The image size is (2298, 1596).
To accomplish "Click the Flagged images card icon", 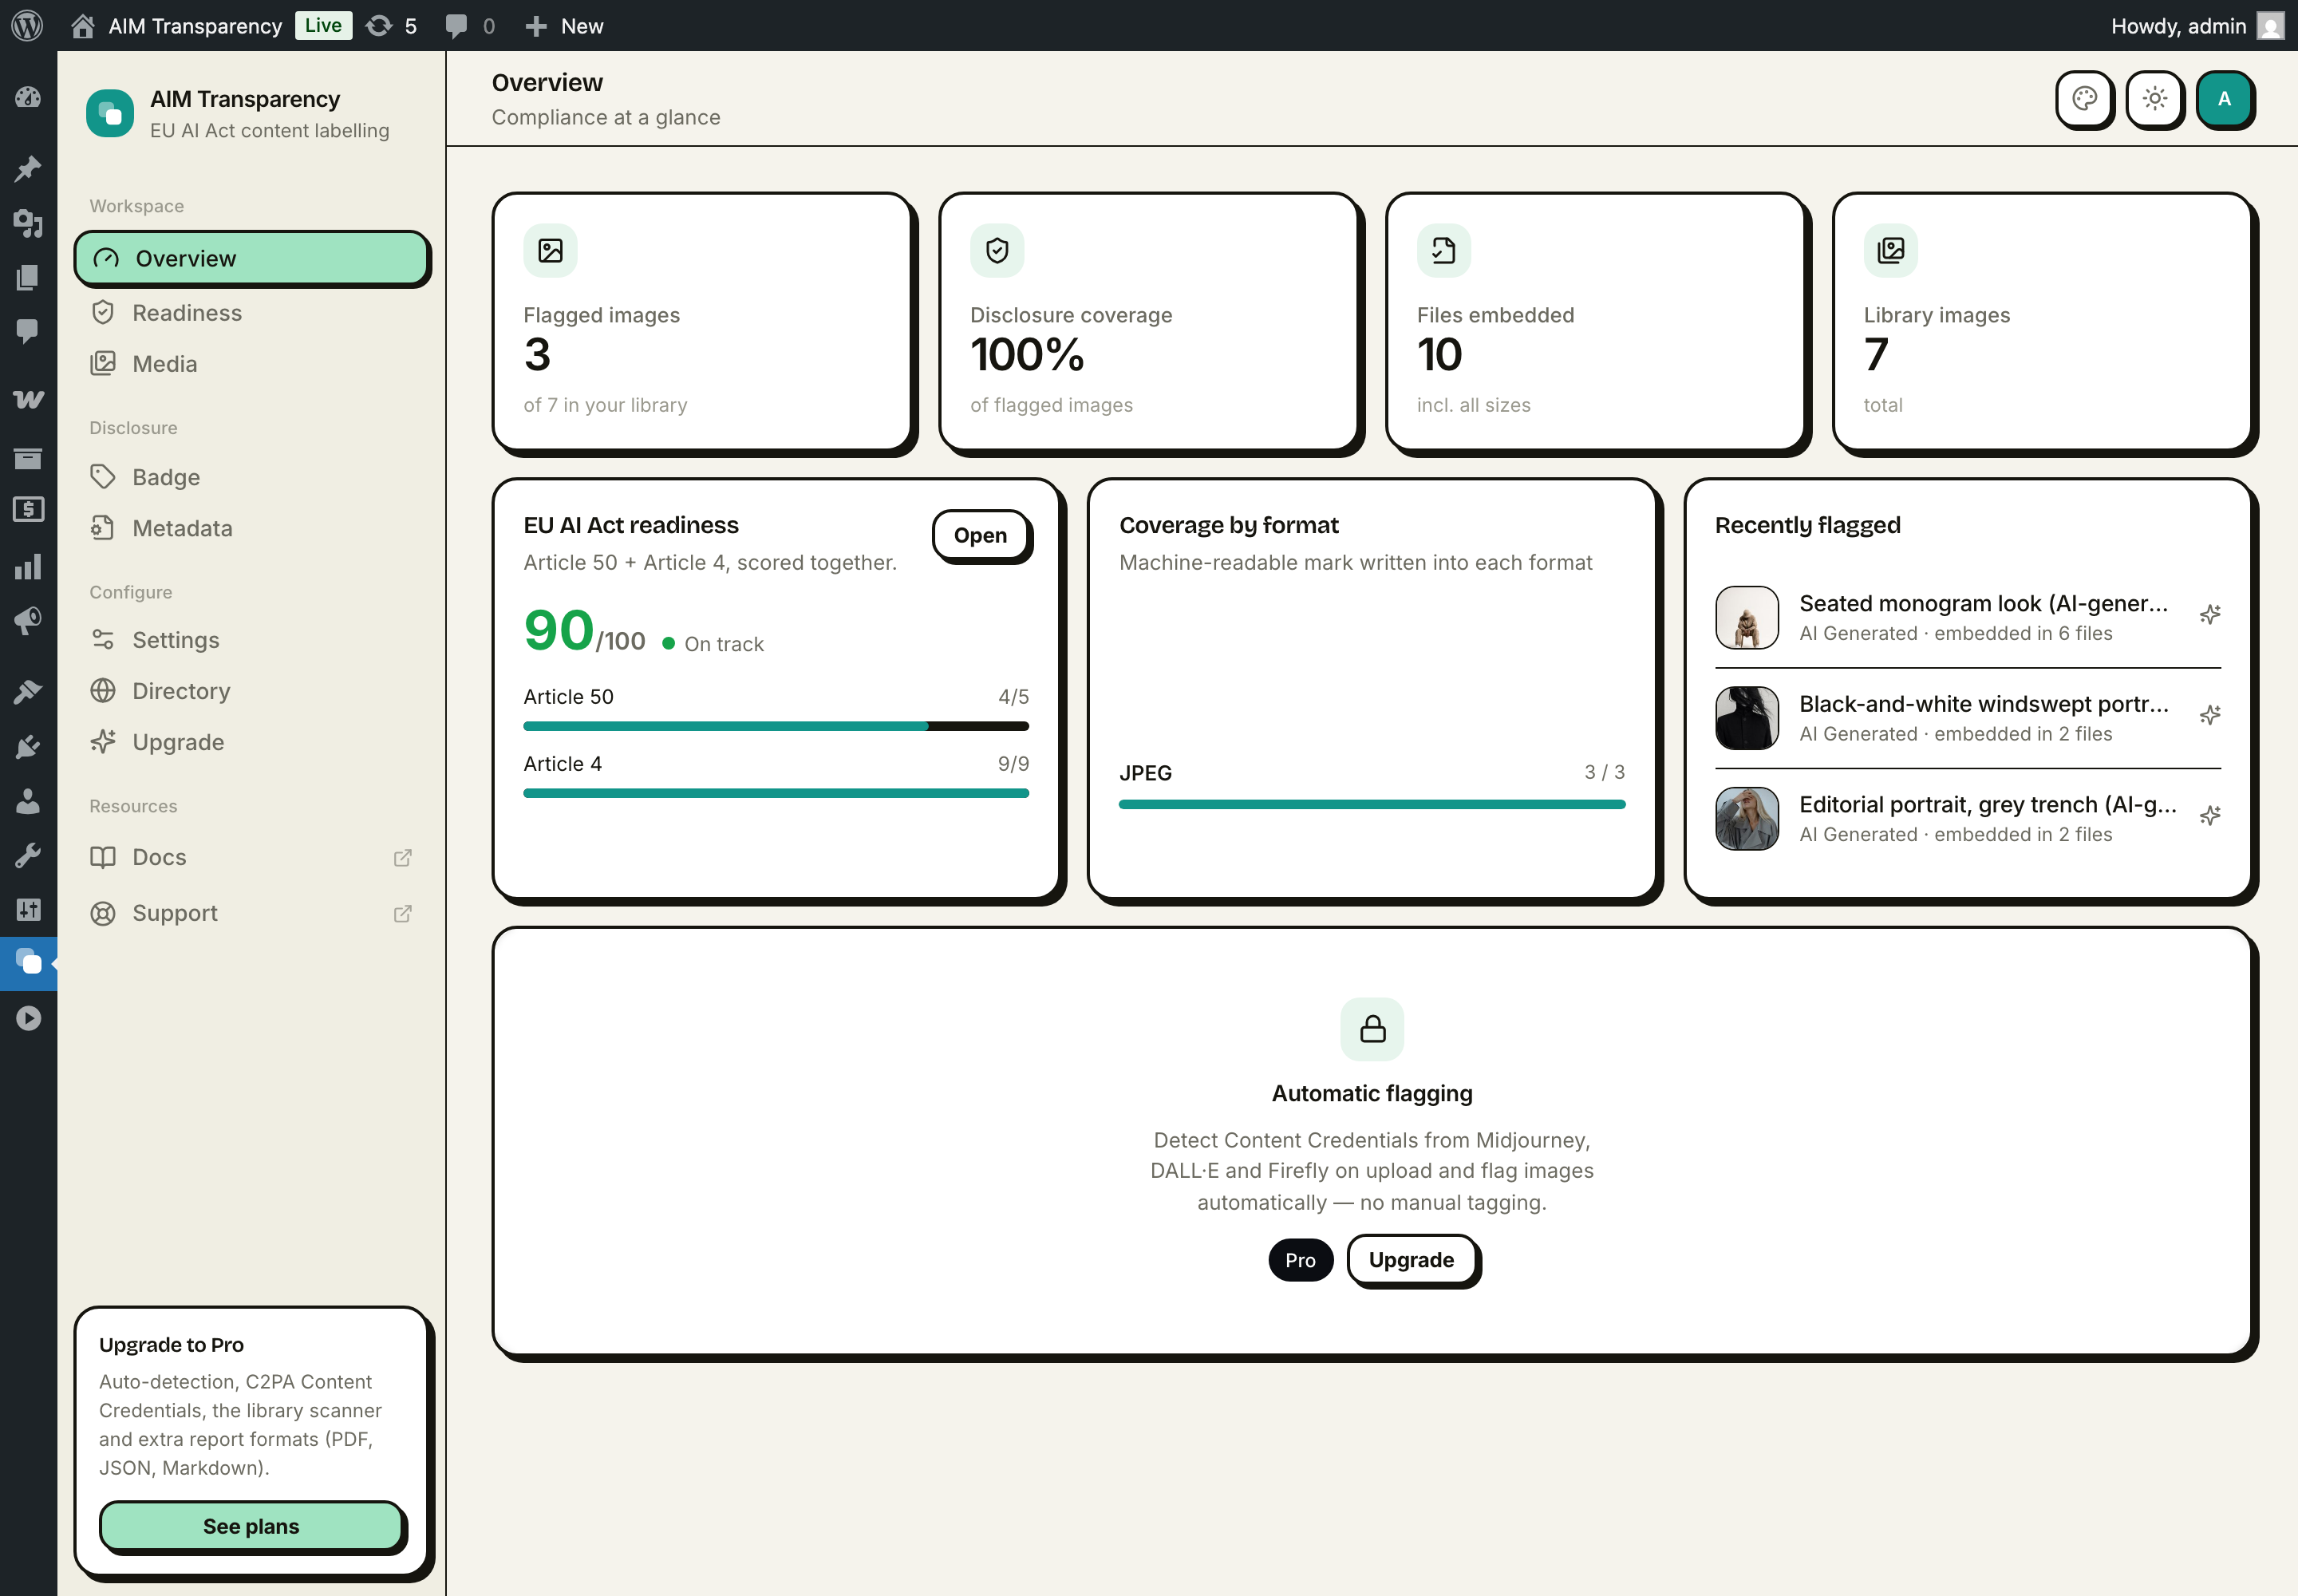I will (550, 250).
